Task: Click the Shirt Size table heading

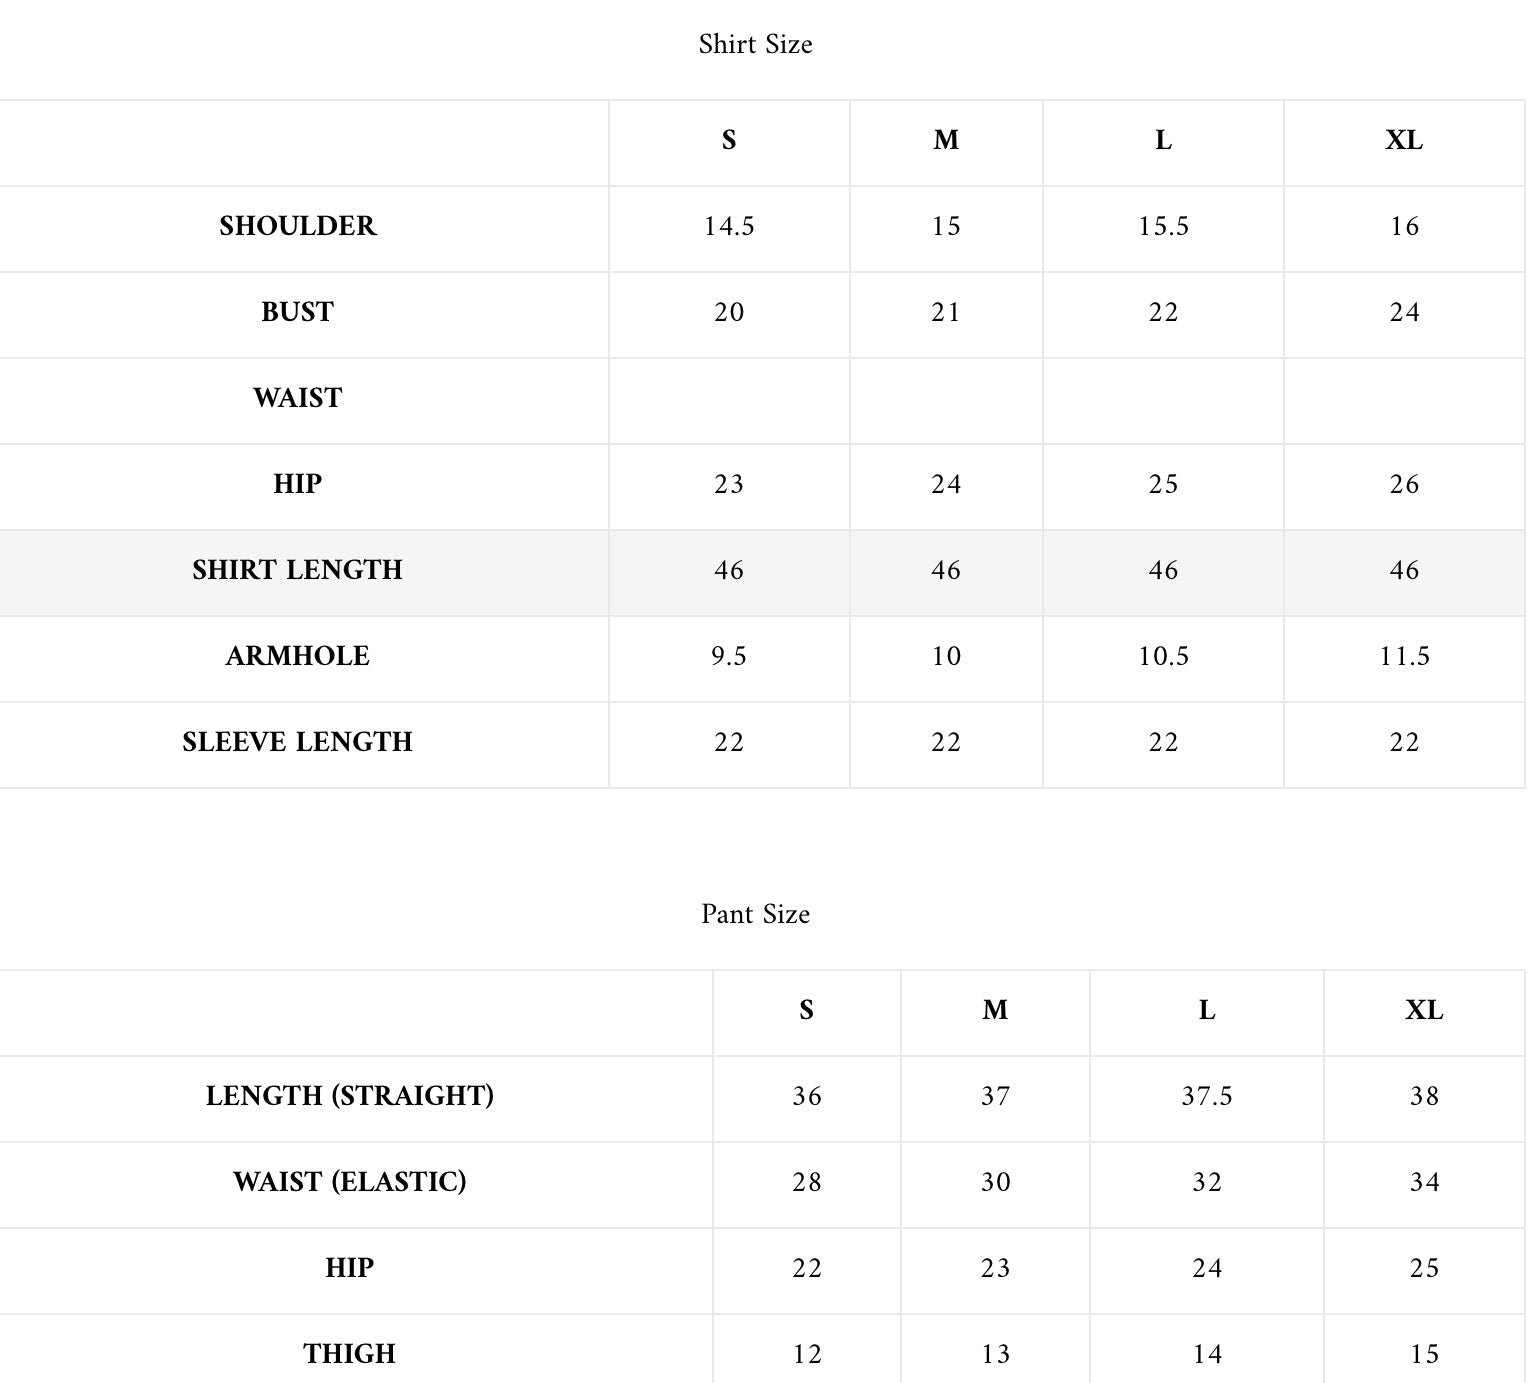Action: (755, 44)
